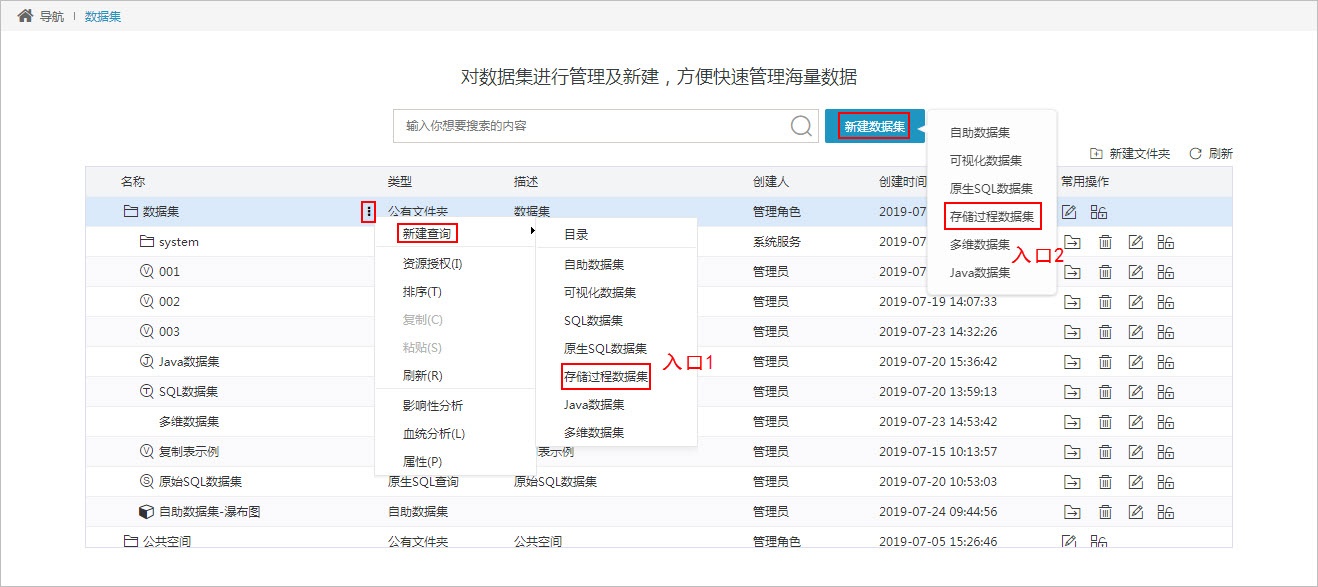The image size is (1318, 587).
Task: Click the edit pencil for SQL数据集 row
Action: [x=1135, y=392]
